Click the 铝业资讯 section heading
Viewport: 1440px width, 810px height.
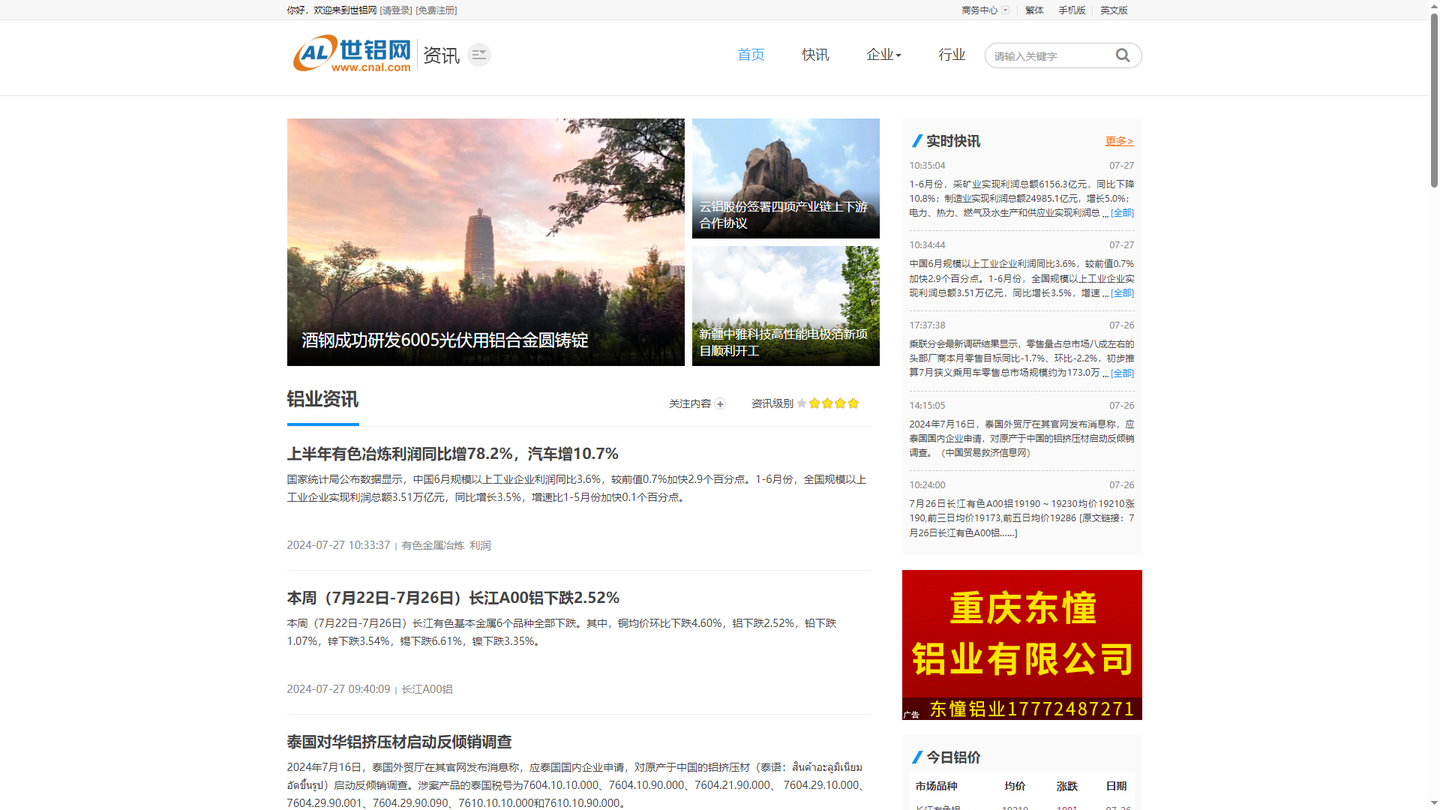click(322, 399)
